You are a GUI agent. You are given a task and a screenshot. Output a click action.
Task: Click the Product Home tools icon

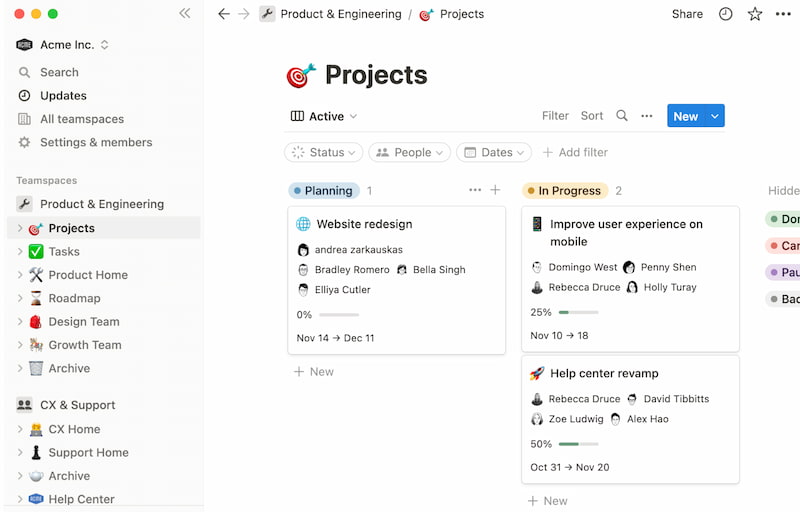pos(36,275)
